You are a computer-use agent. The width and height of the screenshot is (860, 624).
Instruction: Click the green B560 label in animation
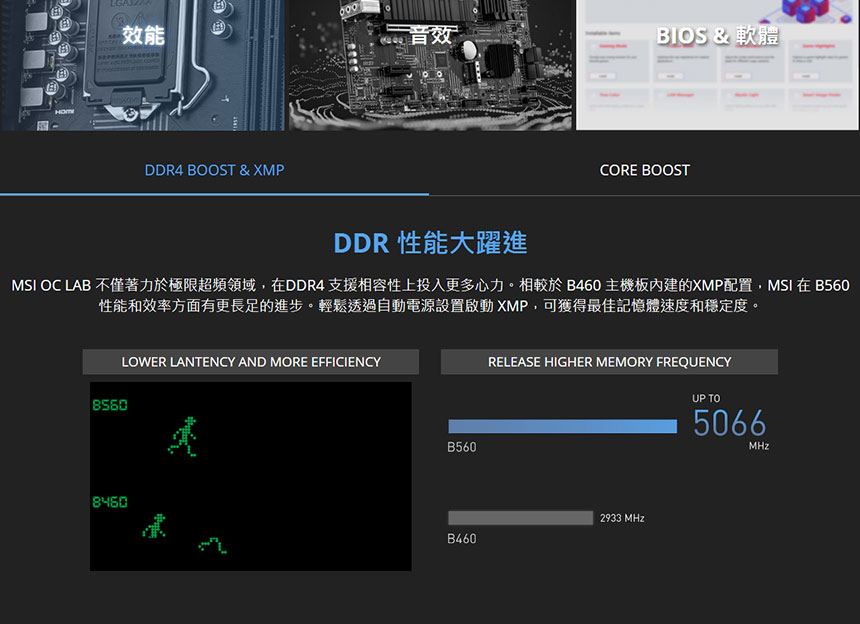110,405
